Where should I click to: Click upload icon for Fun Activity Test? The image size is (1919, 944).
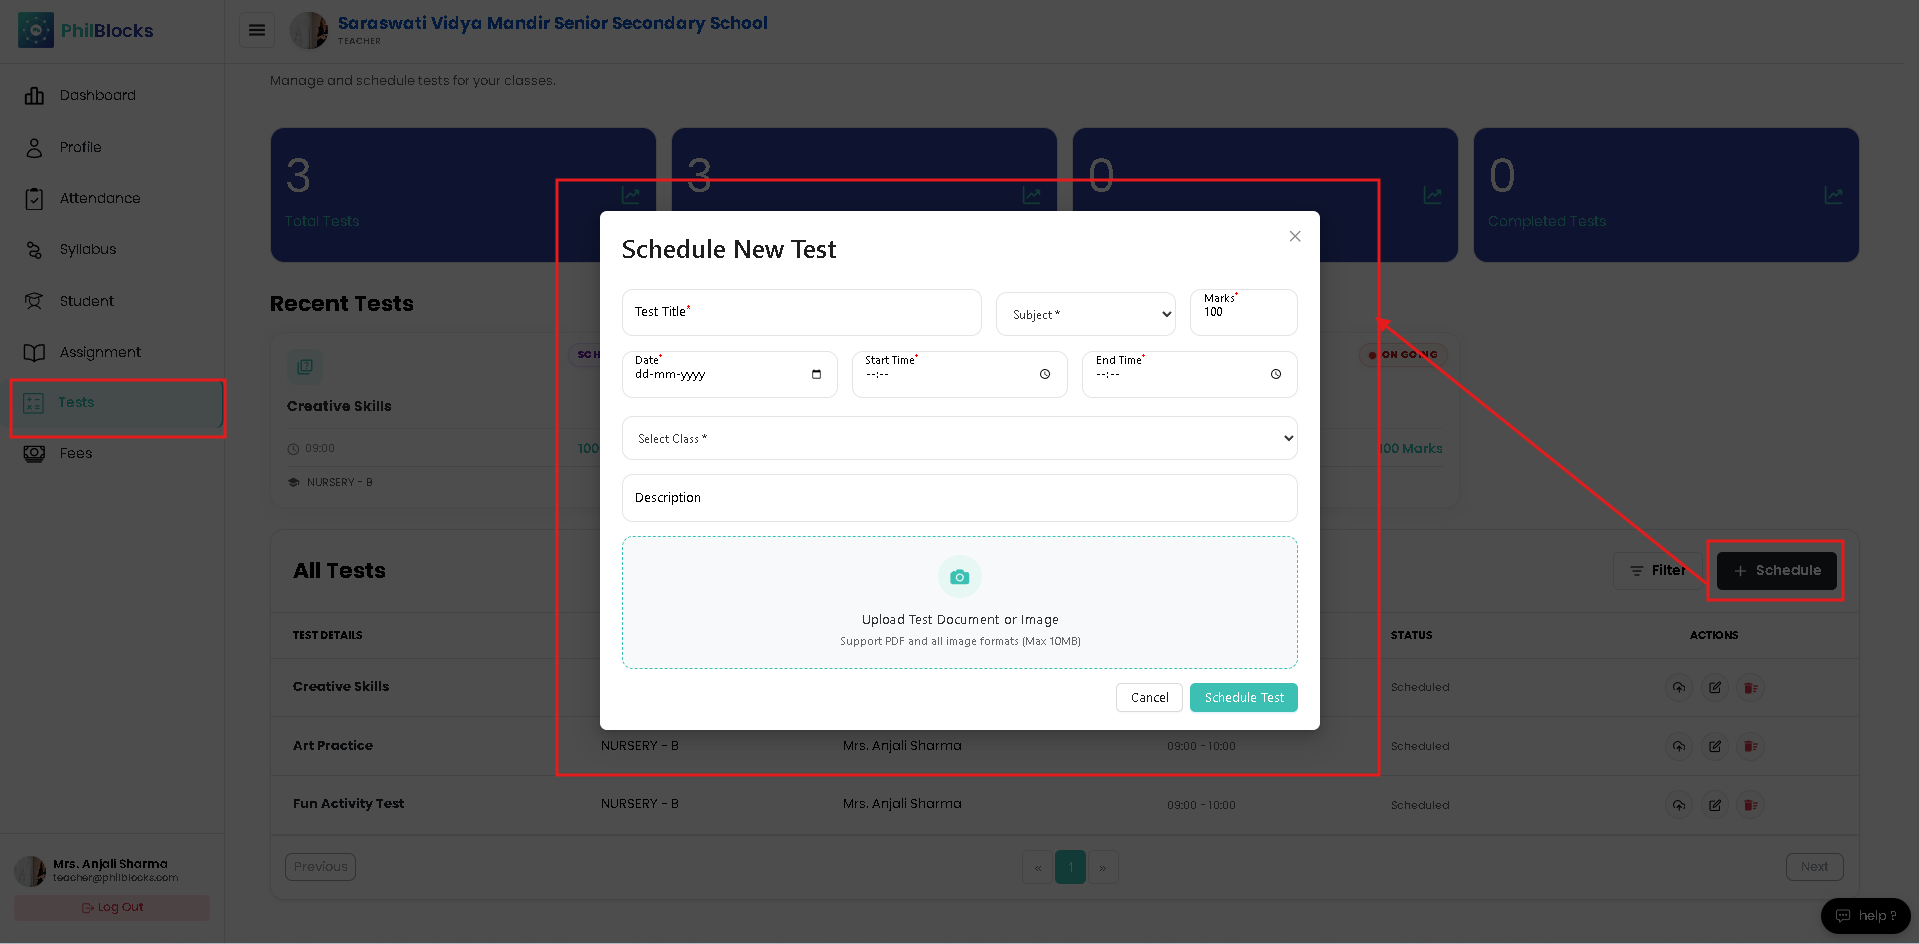click(x=1679, y=805)
